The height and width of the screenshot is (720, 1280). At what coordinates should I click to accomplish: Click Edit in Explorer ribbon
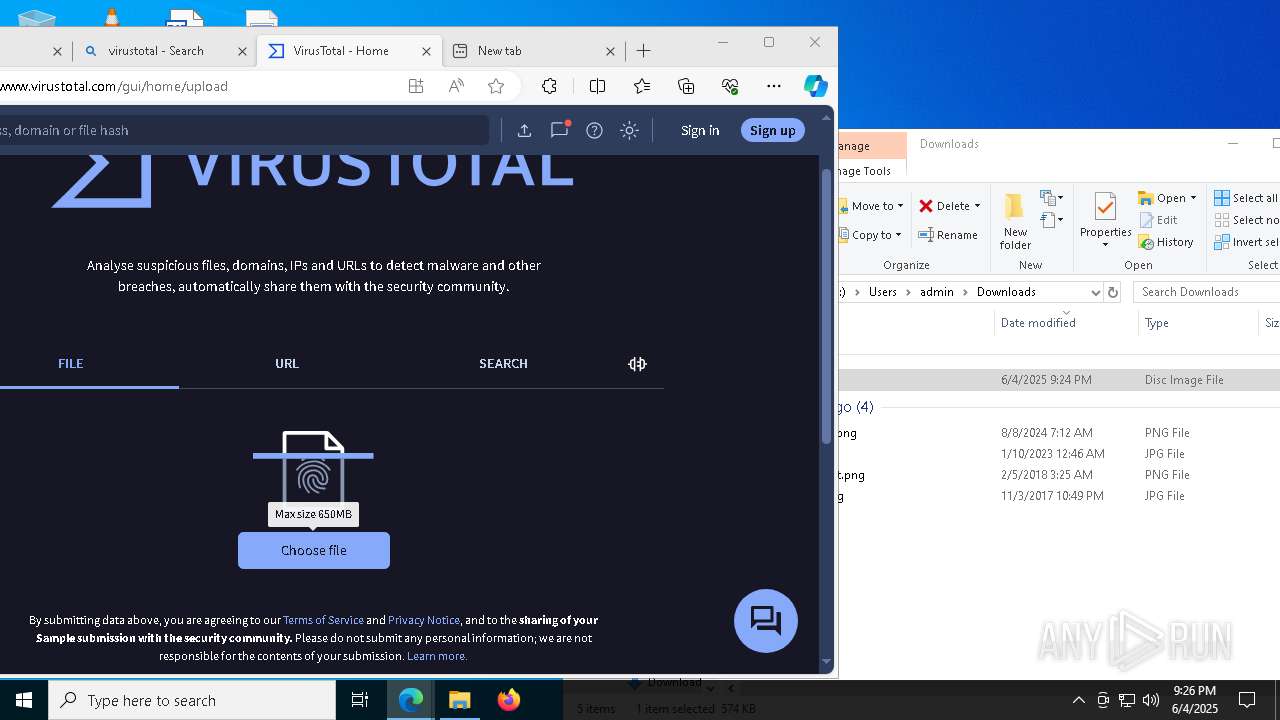[1158, 220]
